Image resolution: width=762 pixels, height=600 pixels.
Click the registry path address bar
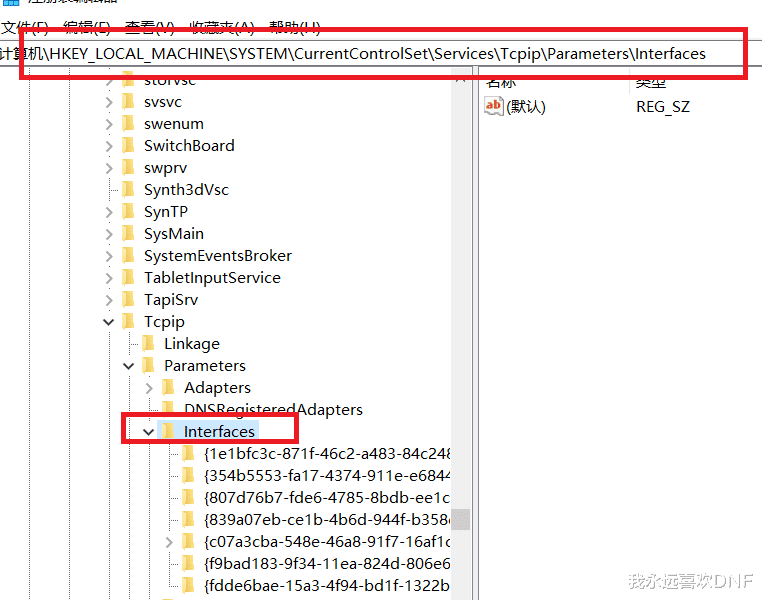tap(381, 53)
